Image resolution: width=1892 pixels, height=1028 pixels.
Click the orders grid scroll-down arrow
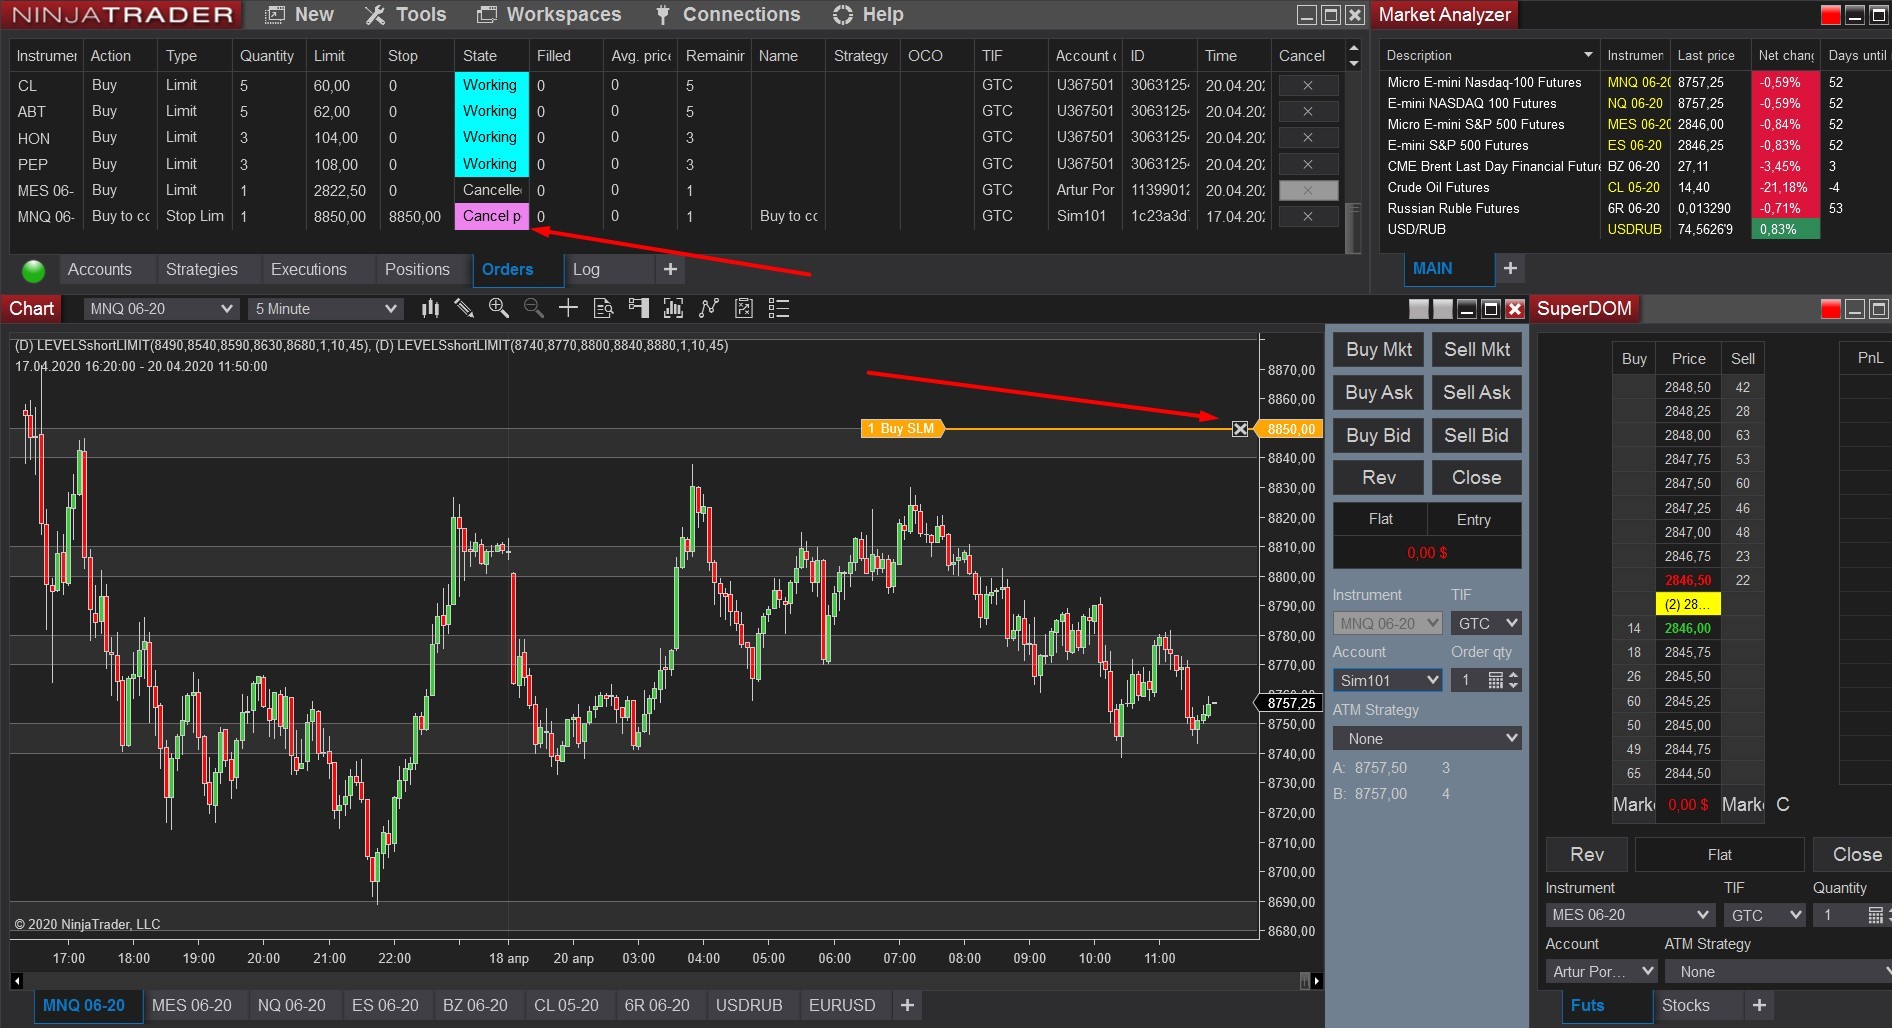tap(1354, 63)
